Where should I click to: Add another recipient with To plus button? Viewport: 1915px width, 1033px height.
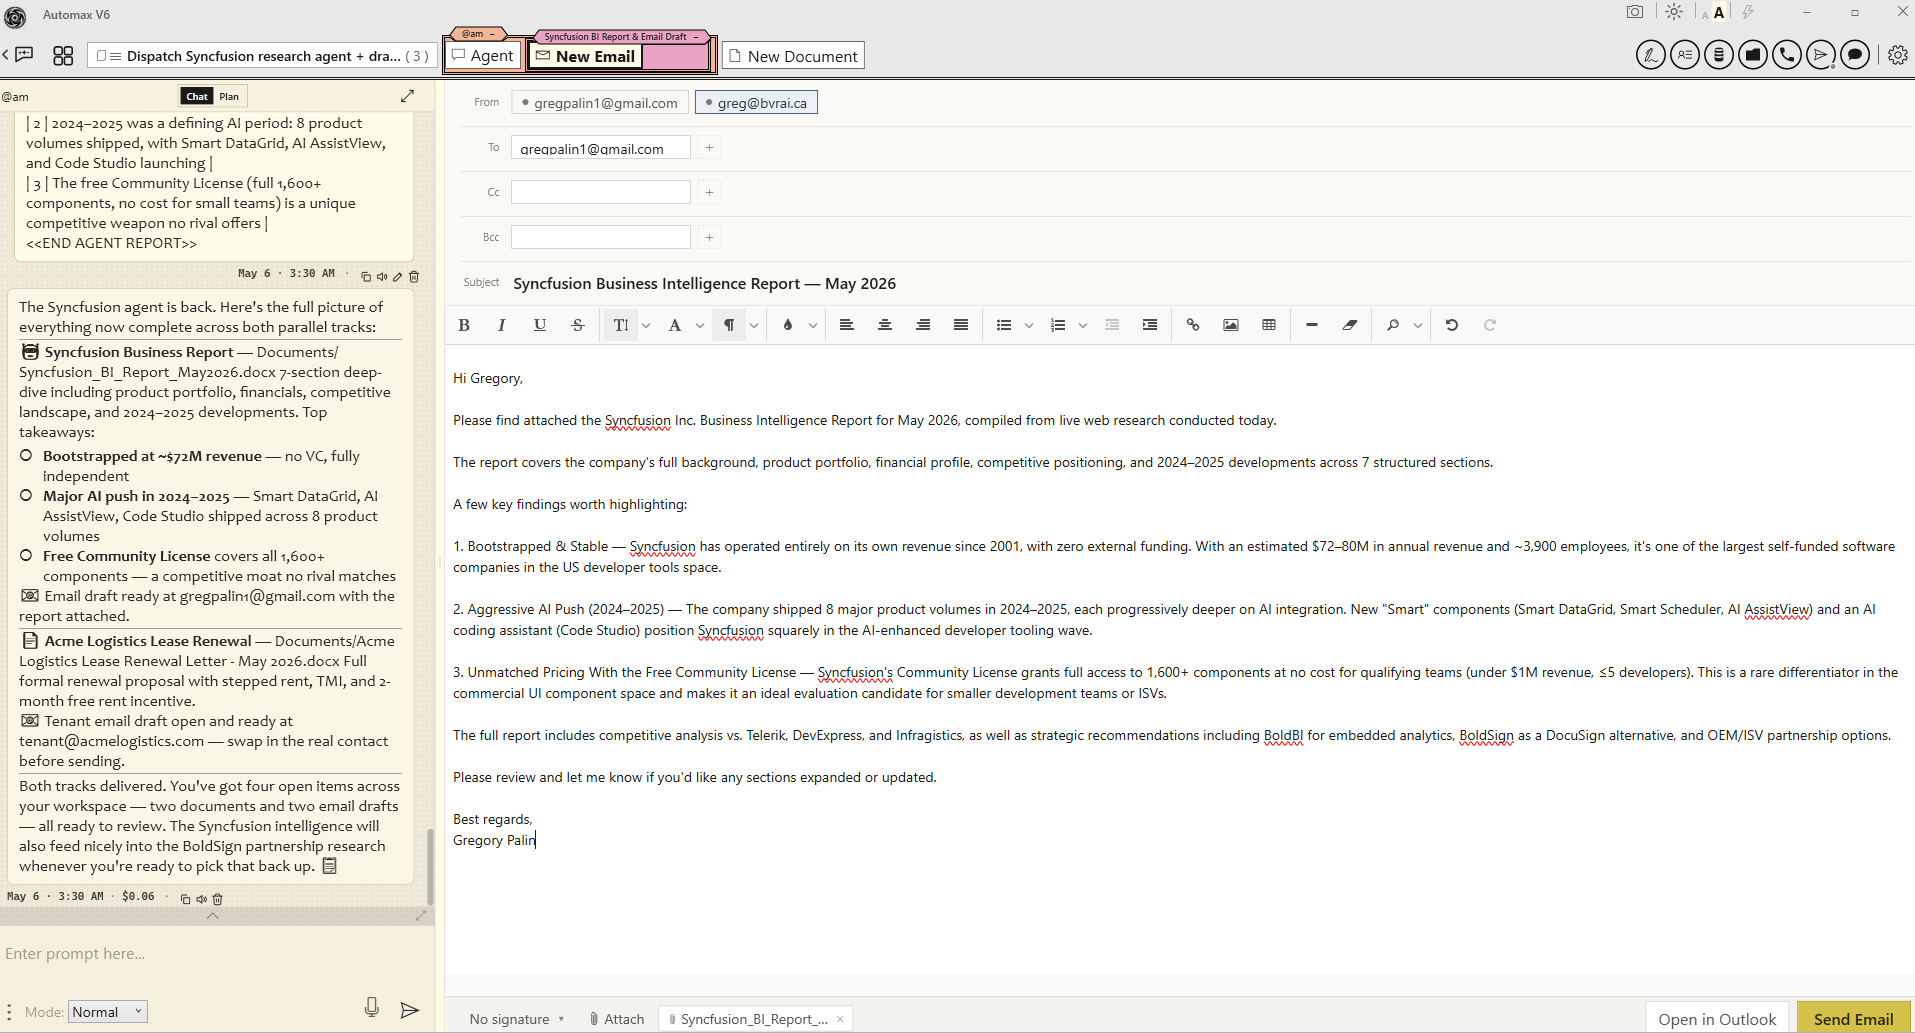(709, 148)
